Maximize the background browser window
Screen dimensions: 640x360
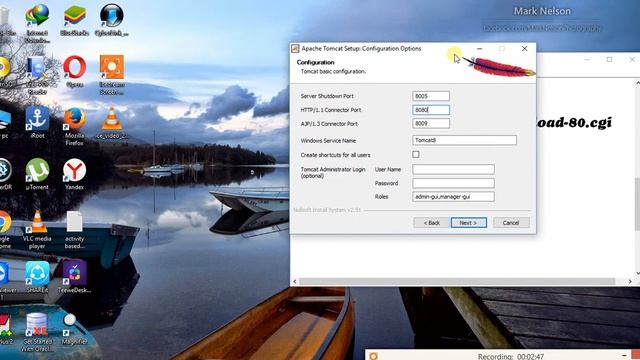609,60
